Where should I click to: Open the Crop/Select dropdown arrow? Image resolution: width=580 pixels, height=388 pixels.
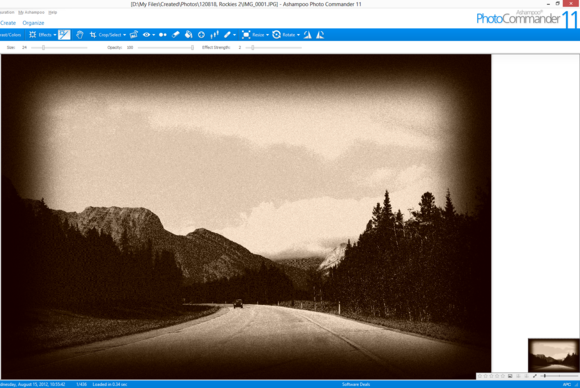click(x=125, y=35)
